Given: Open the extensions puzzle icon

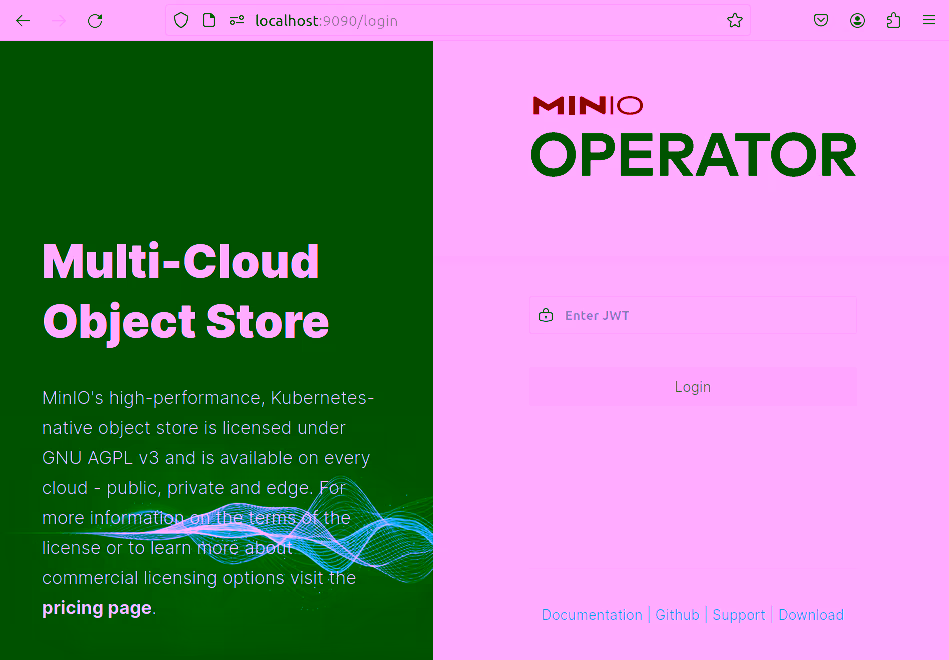Looking at the screenshot, I should coord(893,20).
